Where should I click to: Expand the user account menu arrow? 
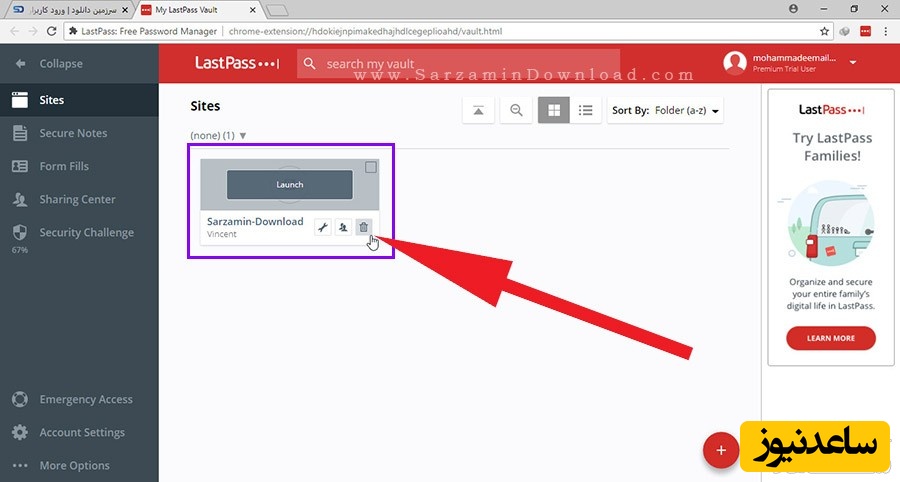click(x=853, y=63)
